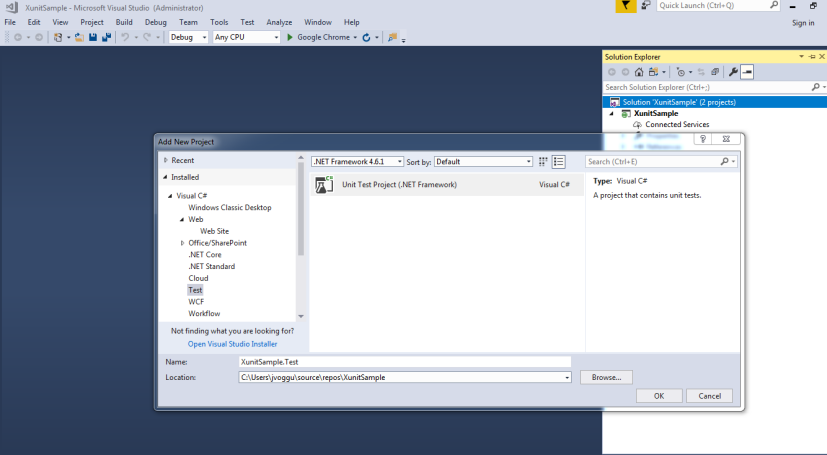Click the feedback icon beside notification flag
This screenshot has width=827, height=455.
pos(646,5)
